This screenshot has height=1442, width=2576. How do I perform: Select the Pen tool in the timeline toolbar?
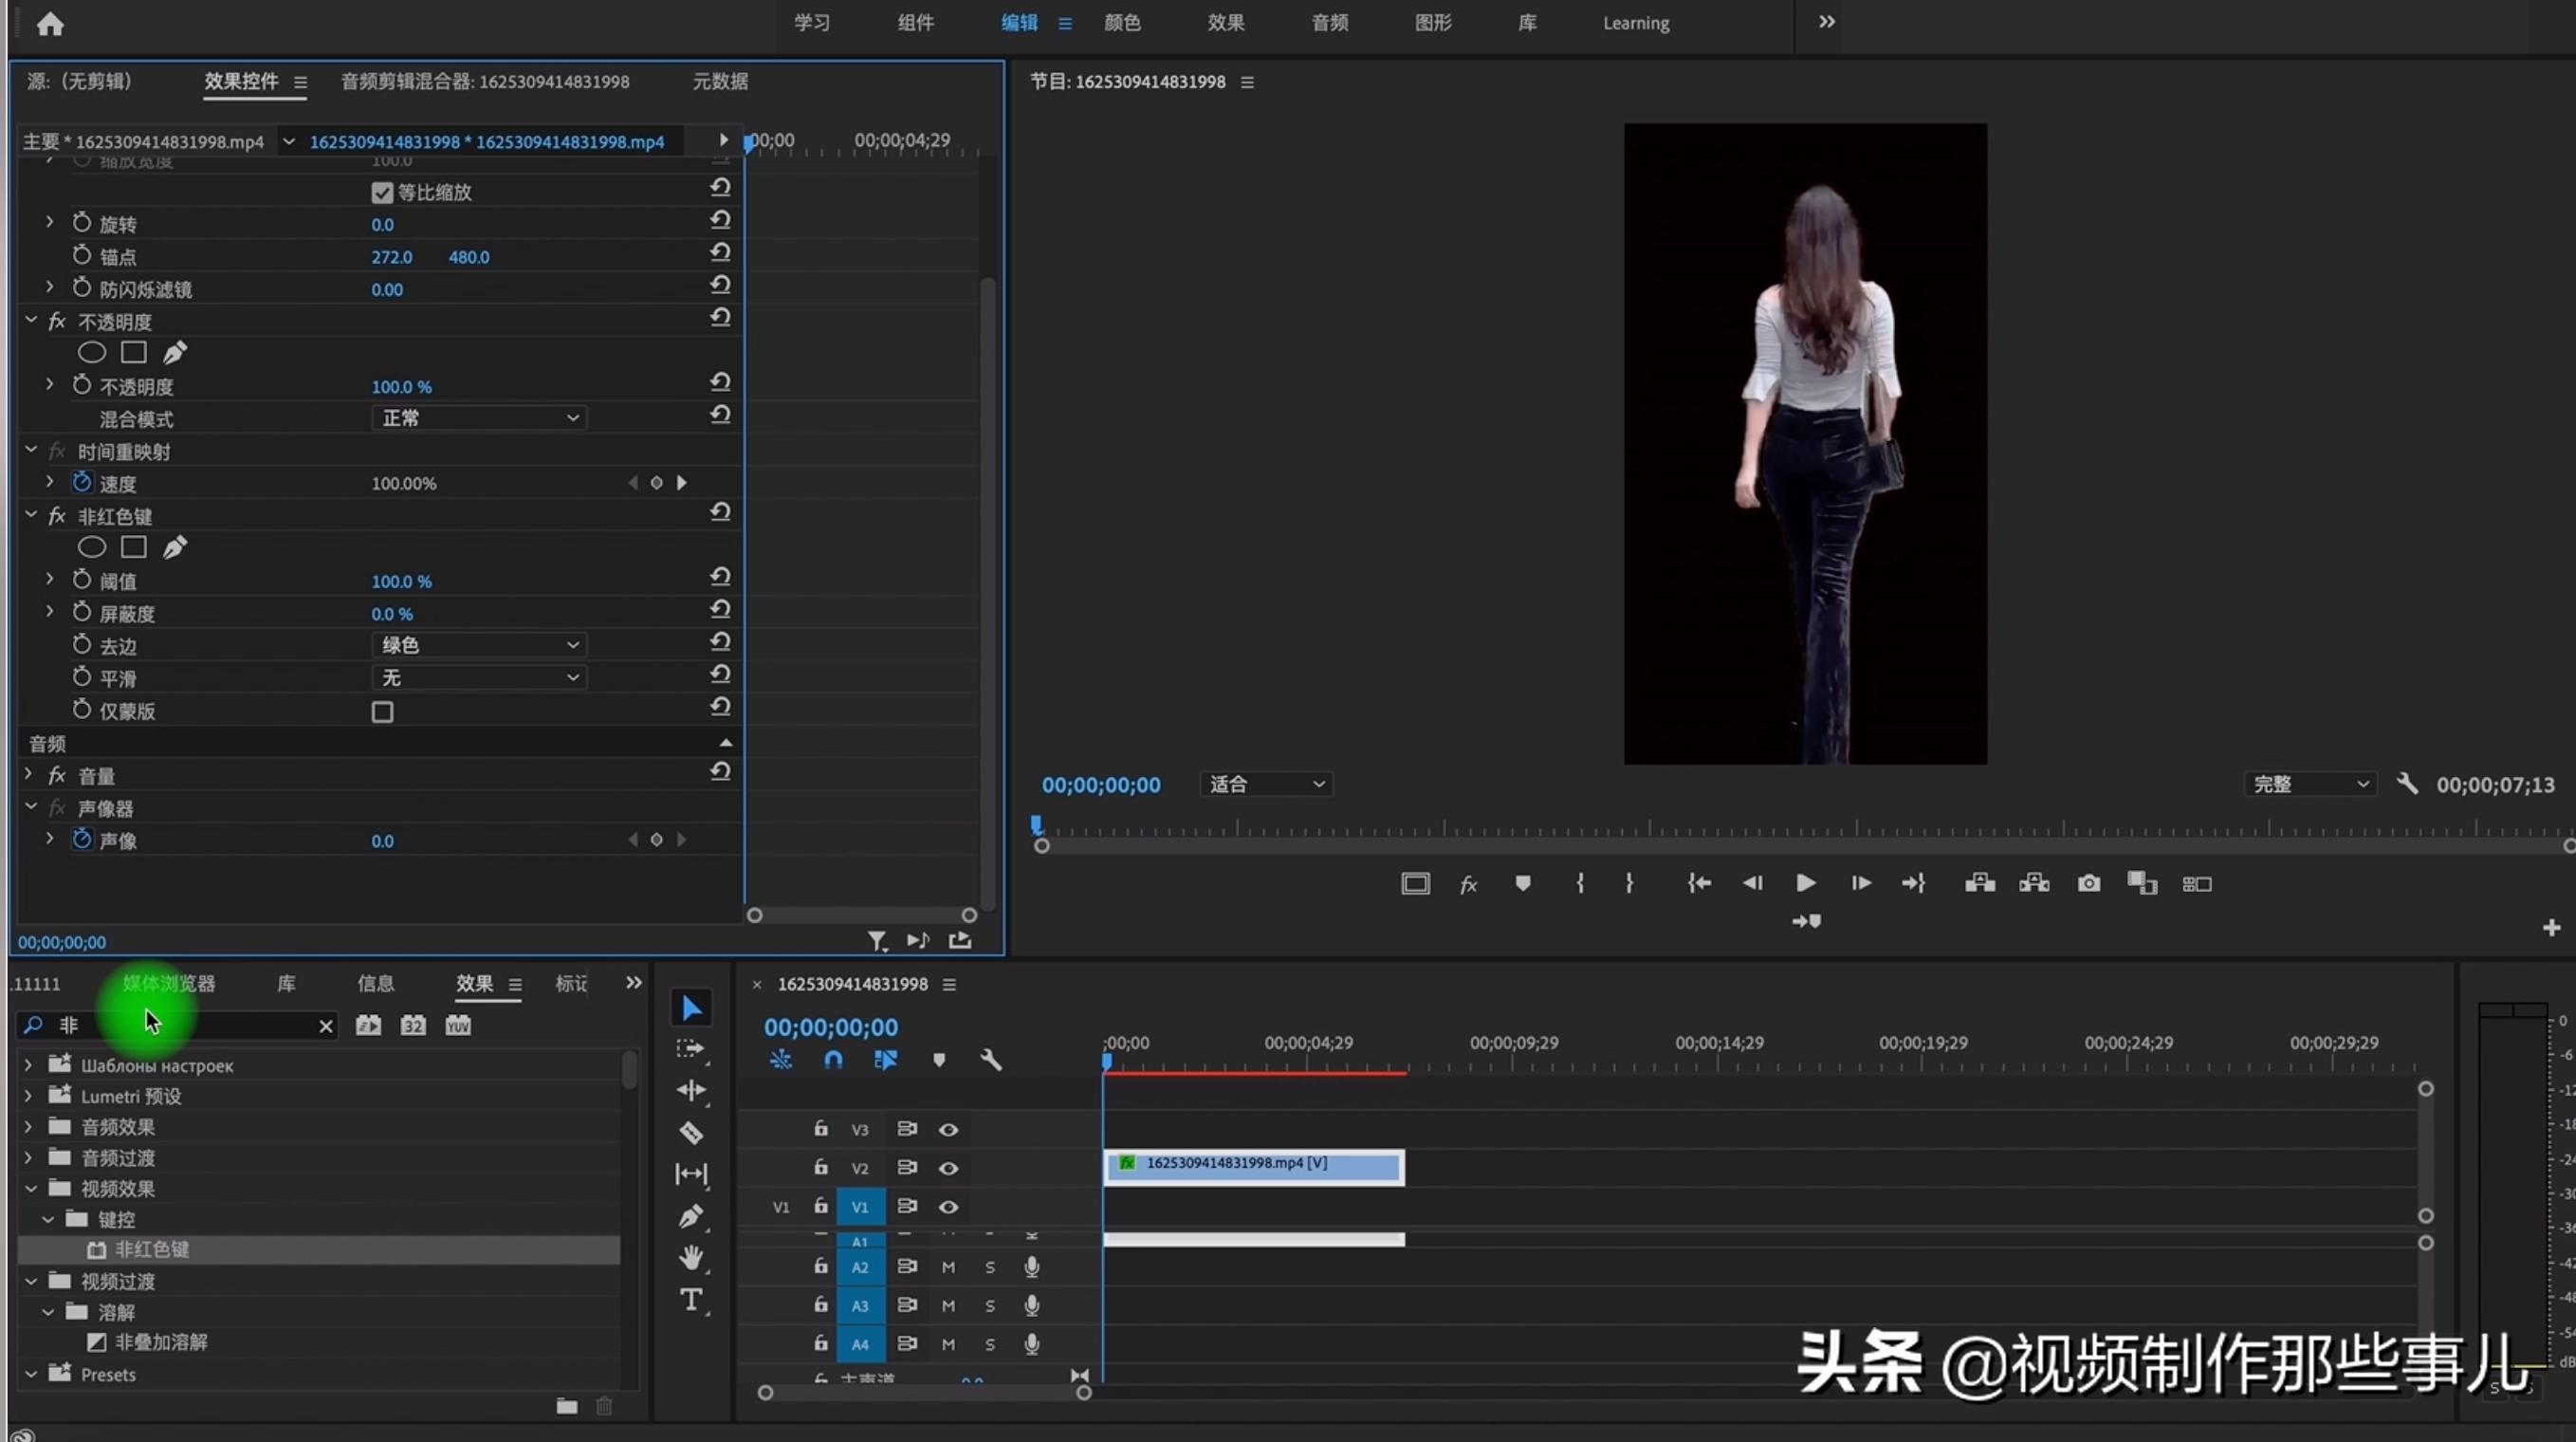(x=691, y=1217)
